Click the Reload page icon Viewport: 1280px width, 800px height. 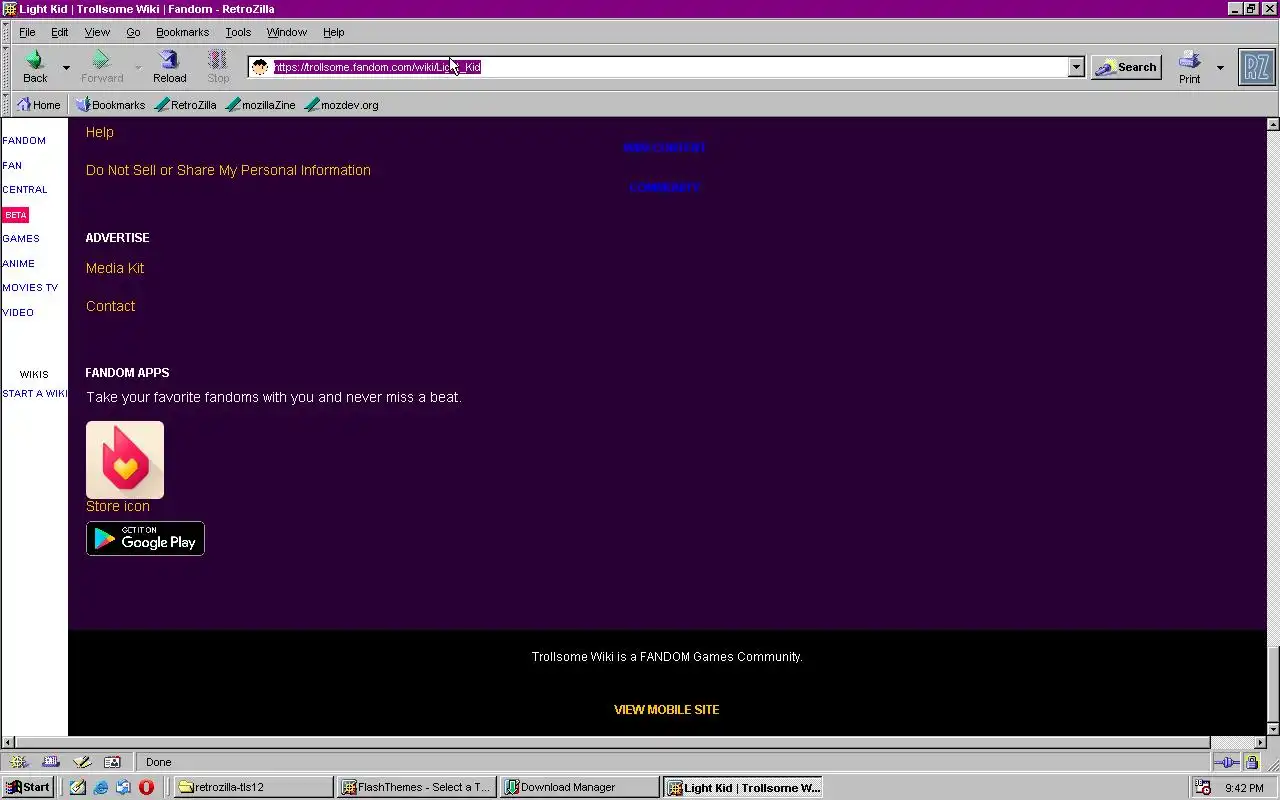coord(169,60)
